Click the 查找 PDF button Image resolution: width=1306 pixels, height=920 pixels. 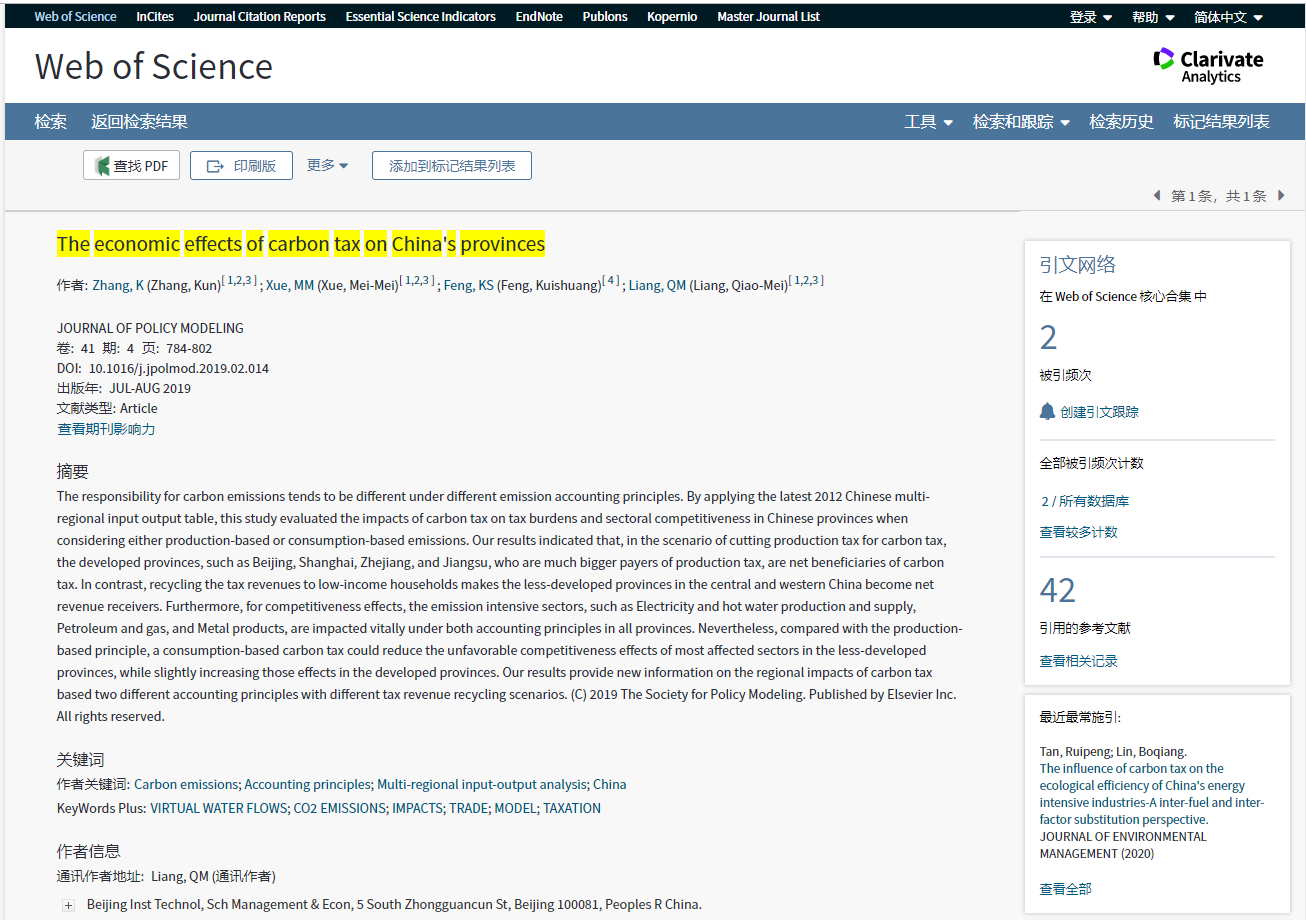131,166
